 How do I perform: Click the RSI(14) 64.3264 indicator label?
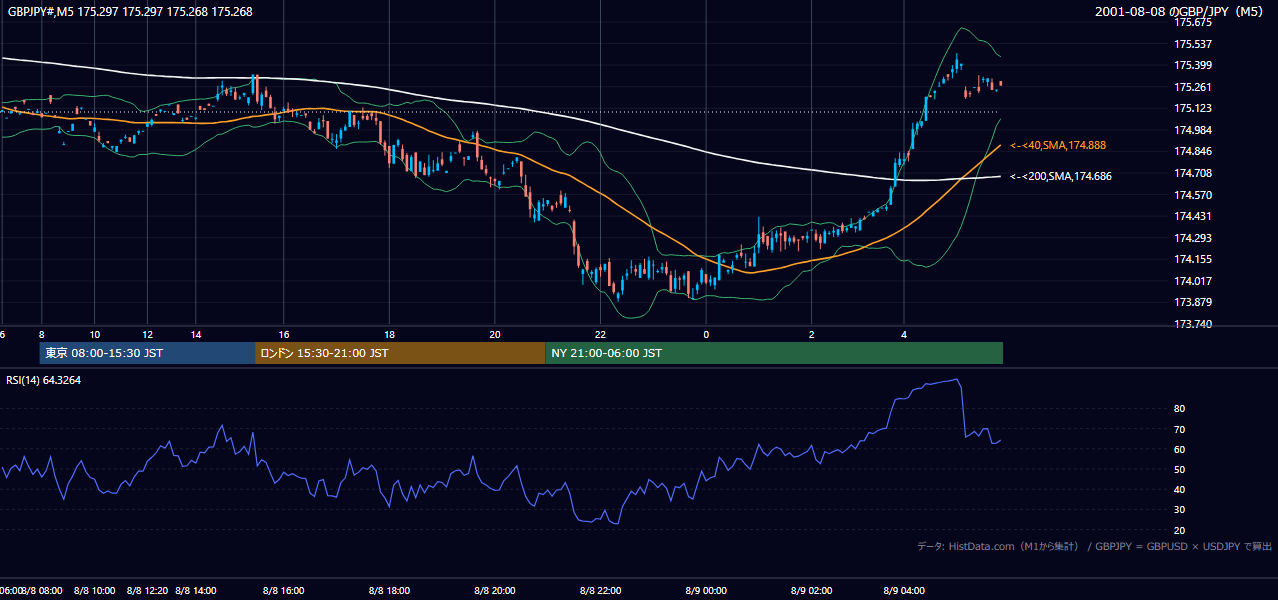coord(43,380)
